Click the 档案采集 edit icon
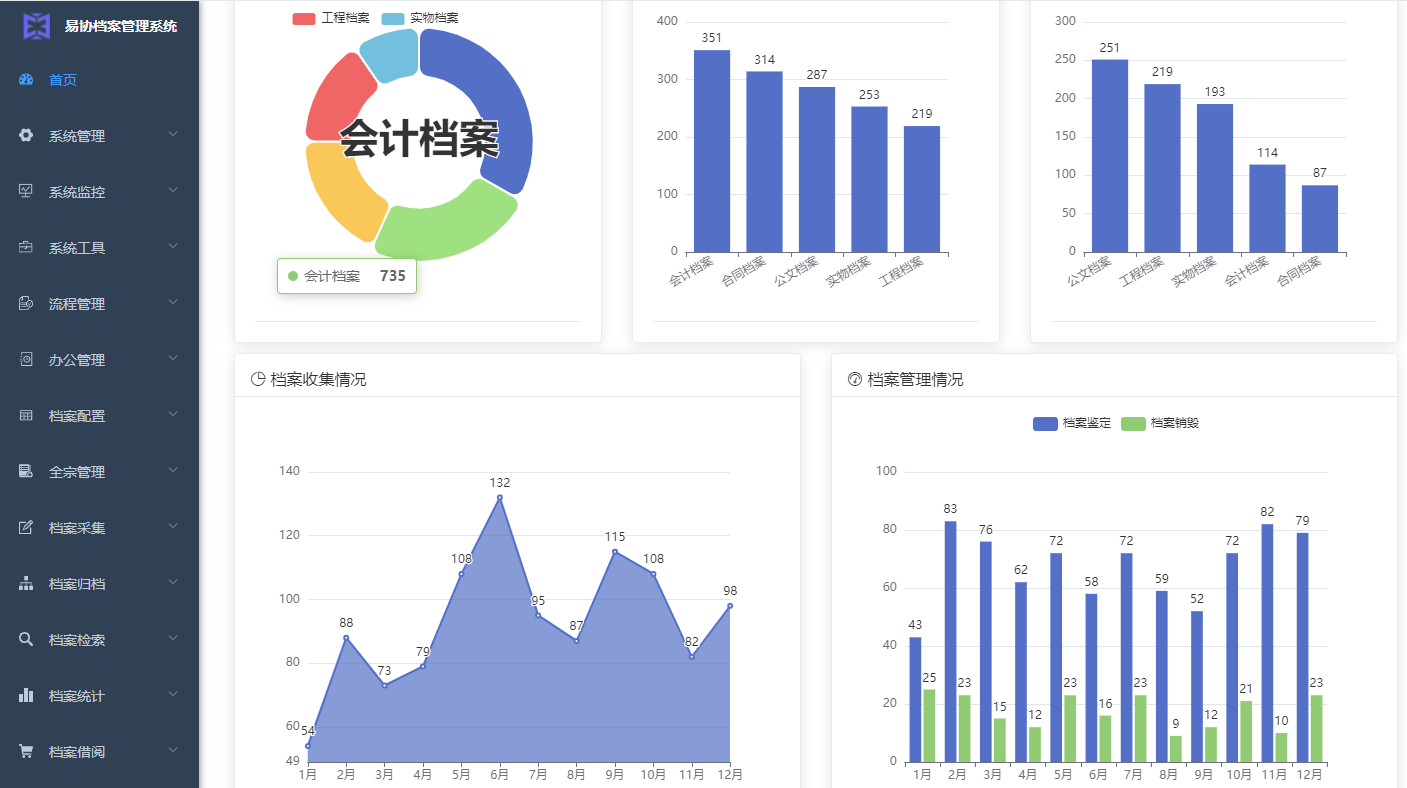This screenshot has height=788, width=1407. [x=26, y=528]
